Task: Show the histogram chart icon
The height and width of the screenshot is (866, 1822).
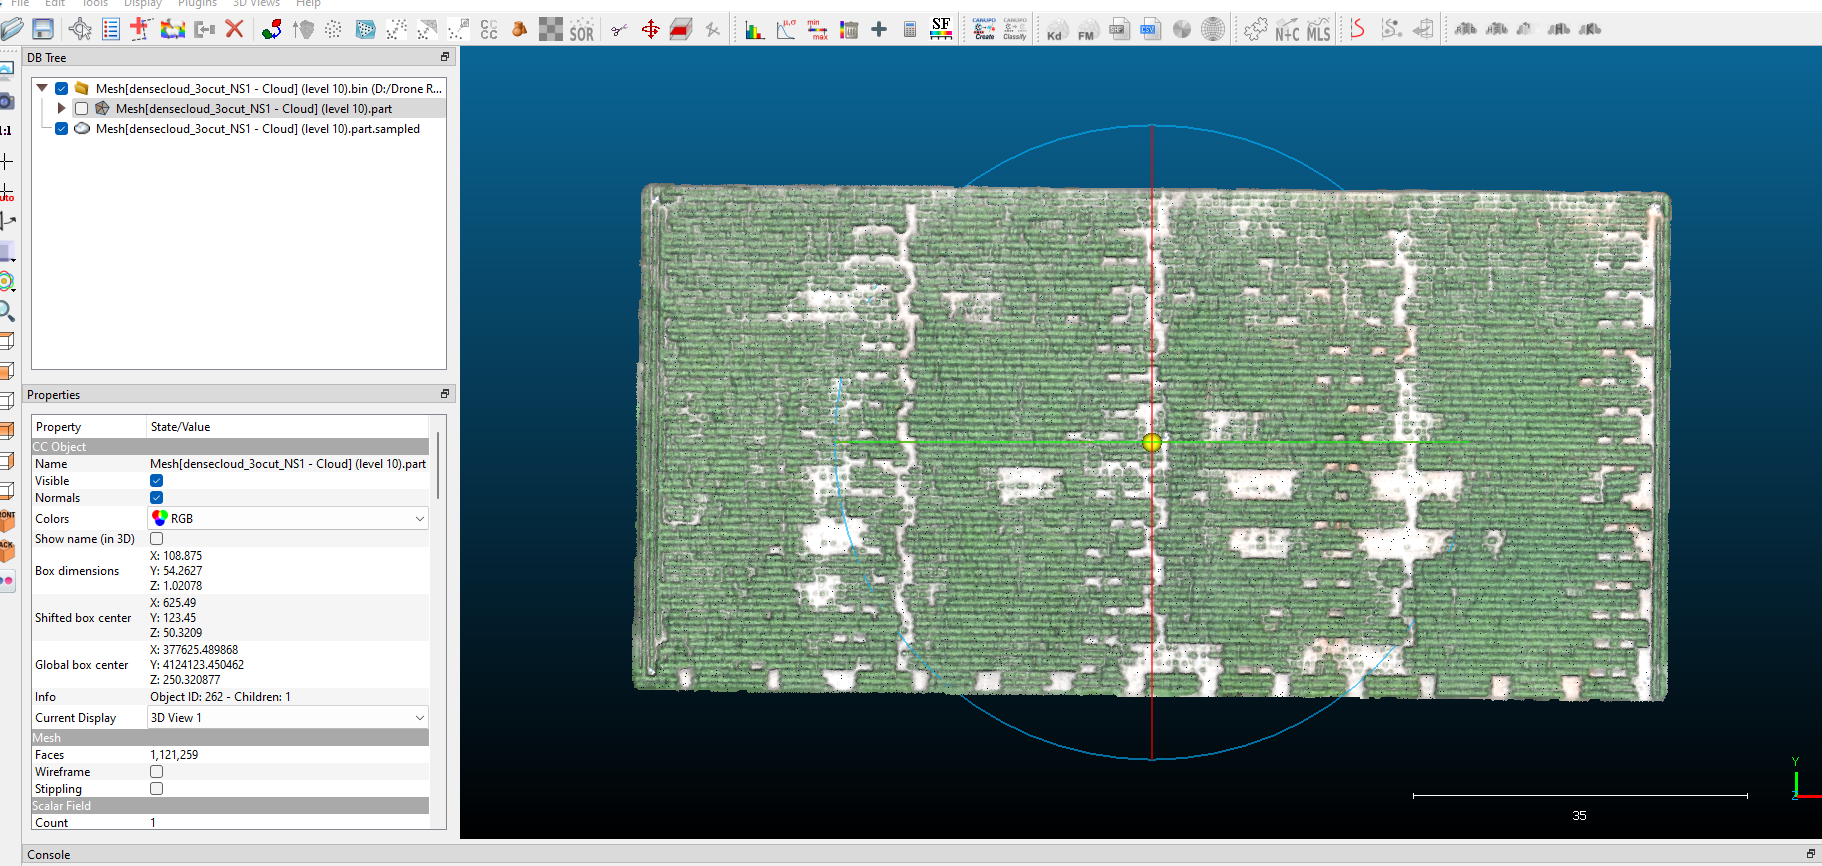Action: click(755, 29)
